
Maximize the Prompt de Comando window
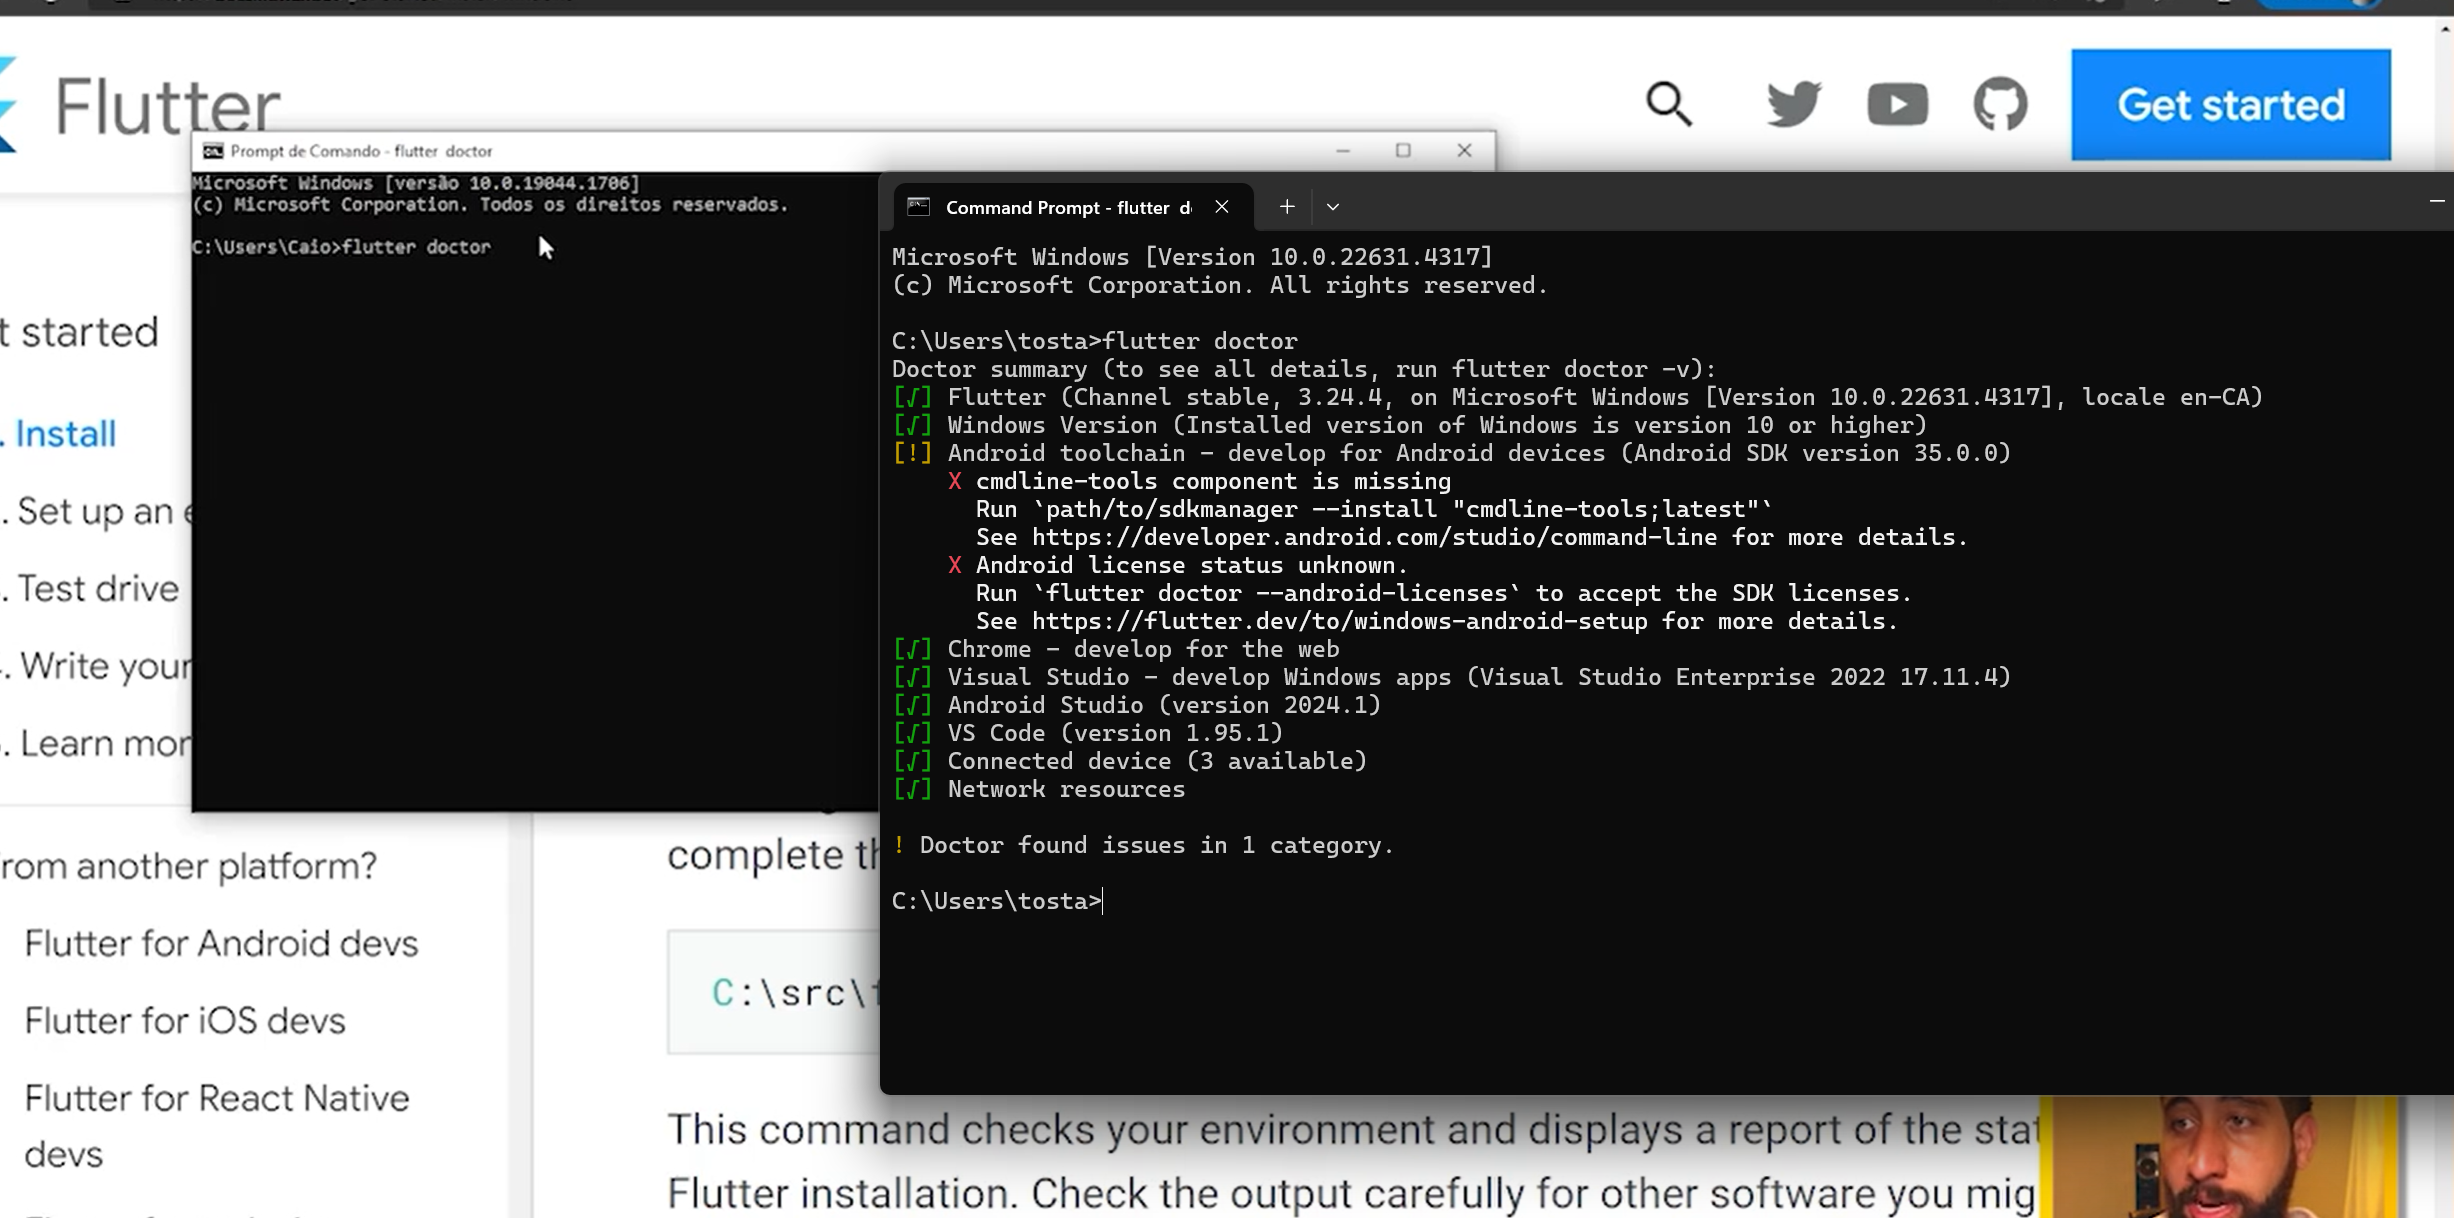(x=1403, y=151)
